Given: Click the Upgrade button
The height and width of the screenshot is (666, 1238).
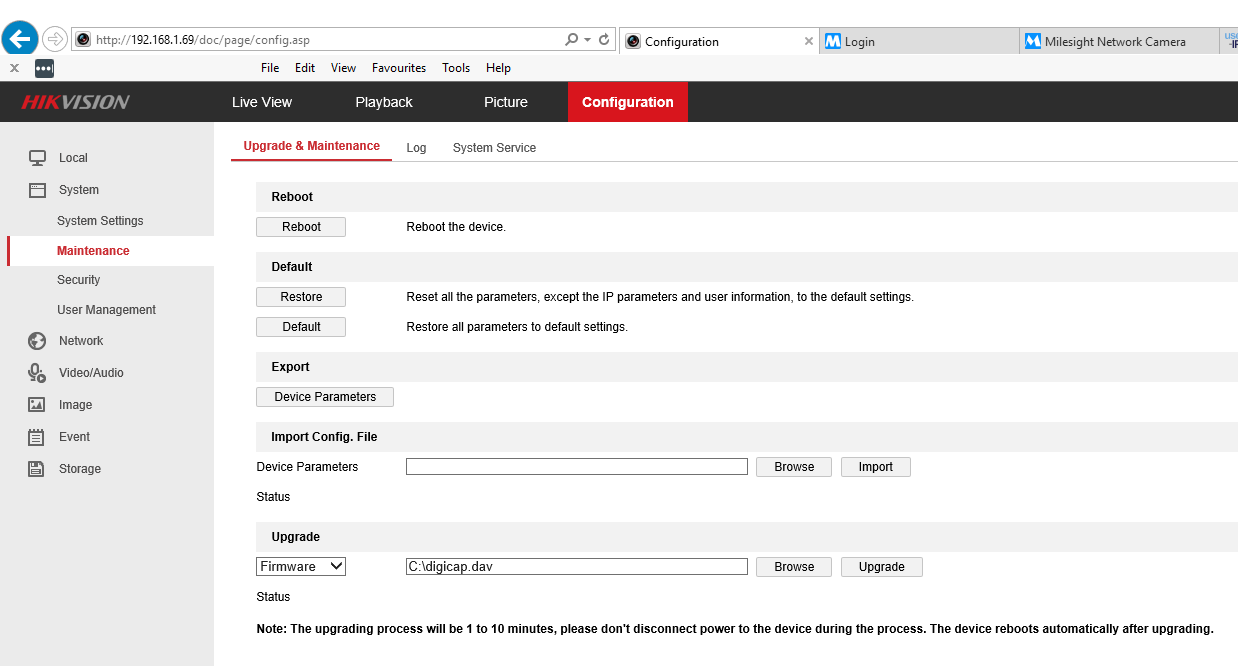Looking at the screenshot, I should [x=881, y=567].
